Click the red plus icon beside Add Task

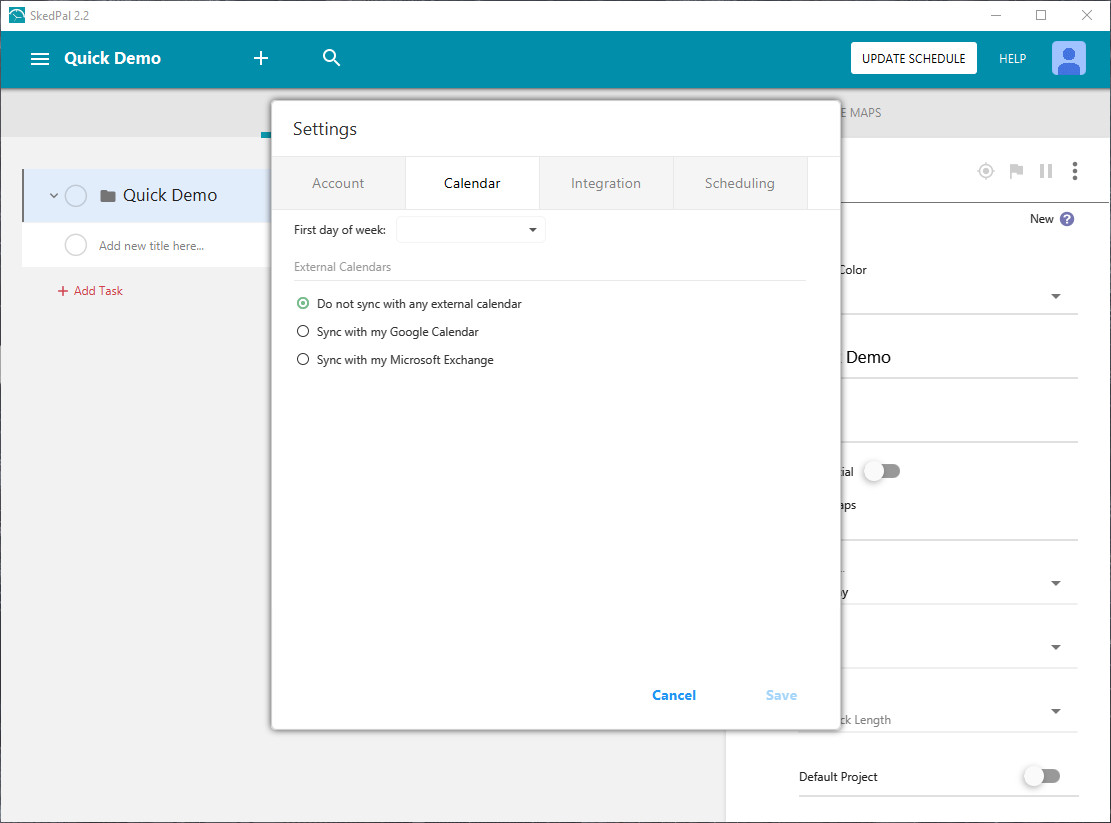click(x=62, y=291)
